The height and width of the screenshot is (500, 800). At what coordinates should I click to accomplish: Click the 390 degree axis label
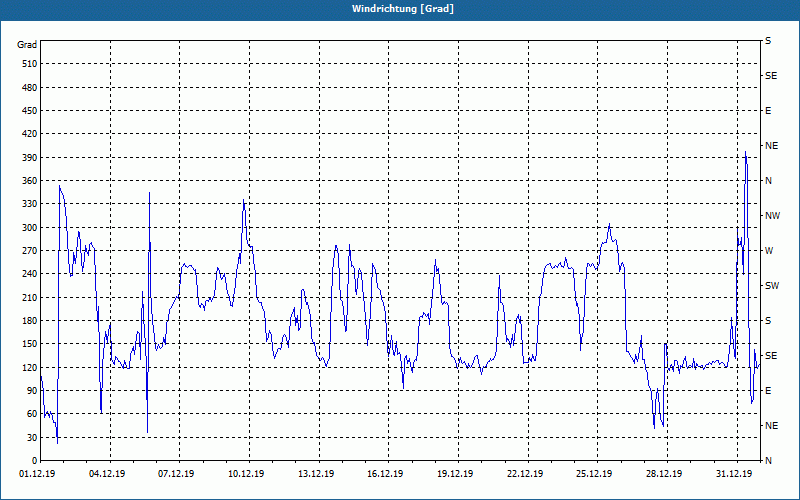[30, 157]
